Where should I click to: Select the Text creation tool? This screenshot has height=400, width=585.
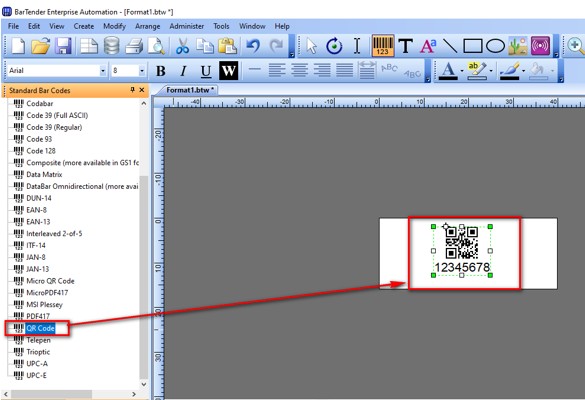pyautogui.click(x=406, y=46)
